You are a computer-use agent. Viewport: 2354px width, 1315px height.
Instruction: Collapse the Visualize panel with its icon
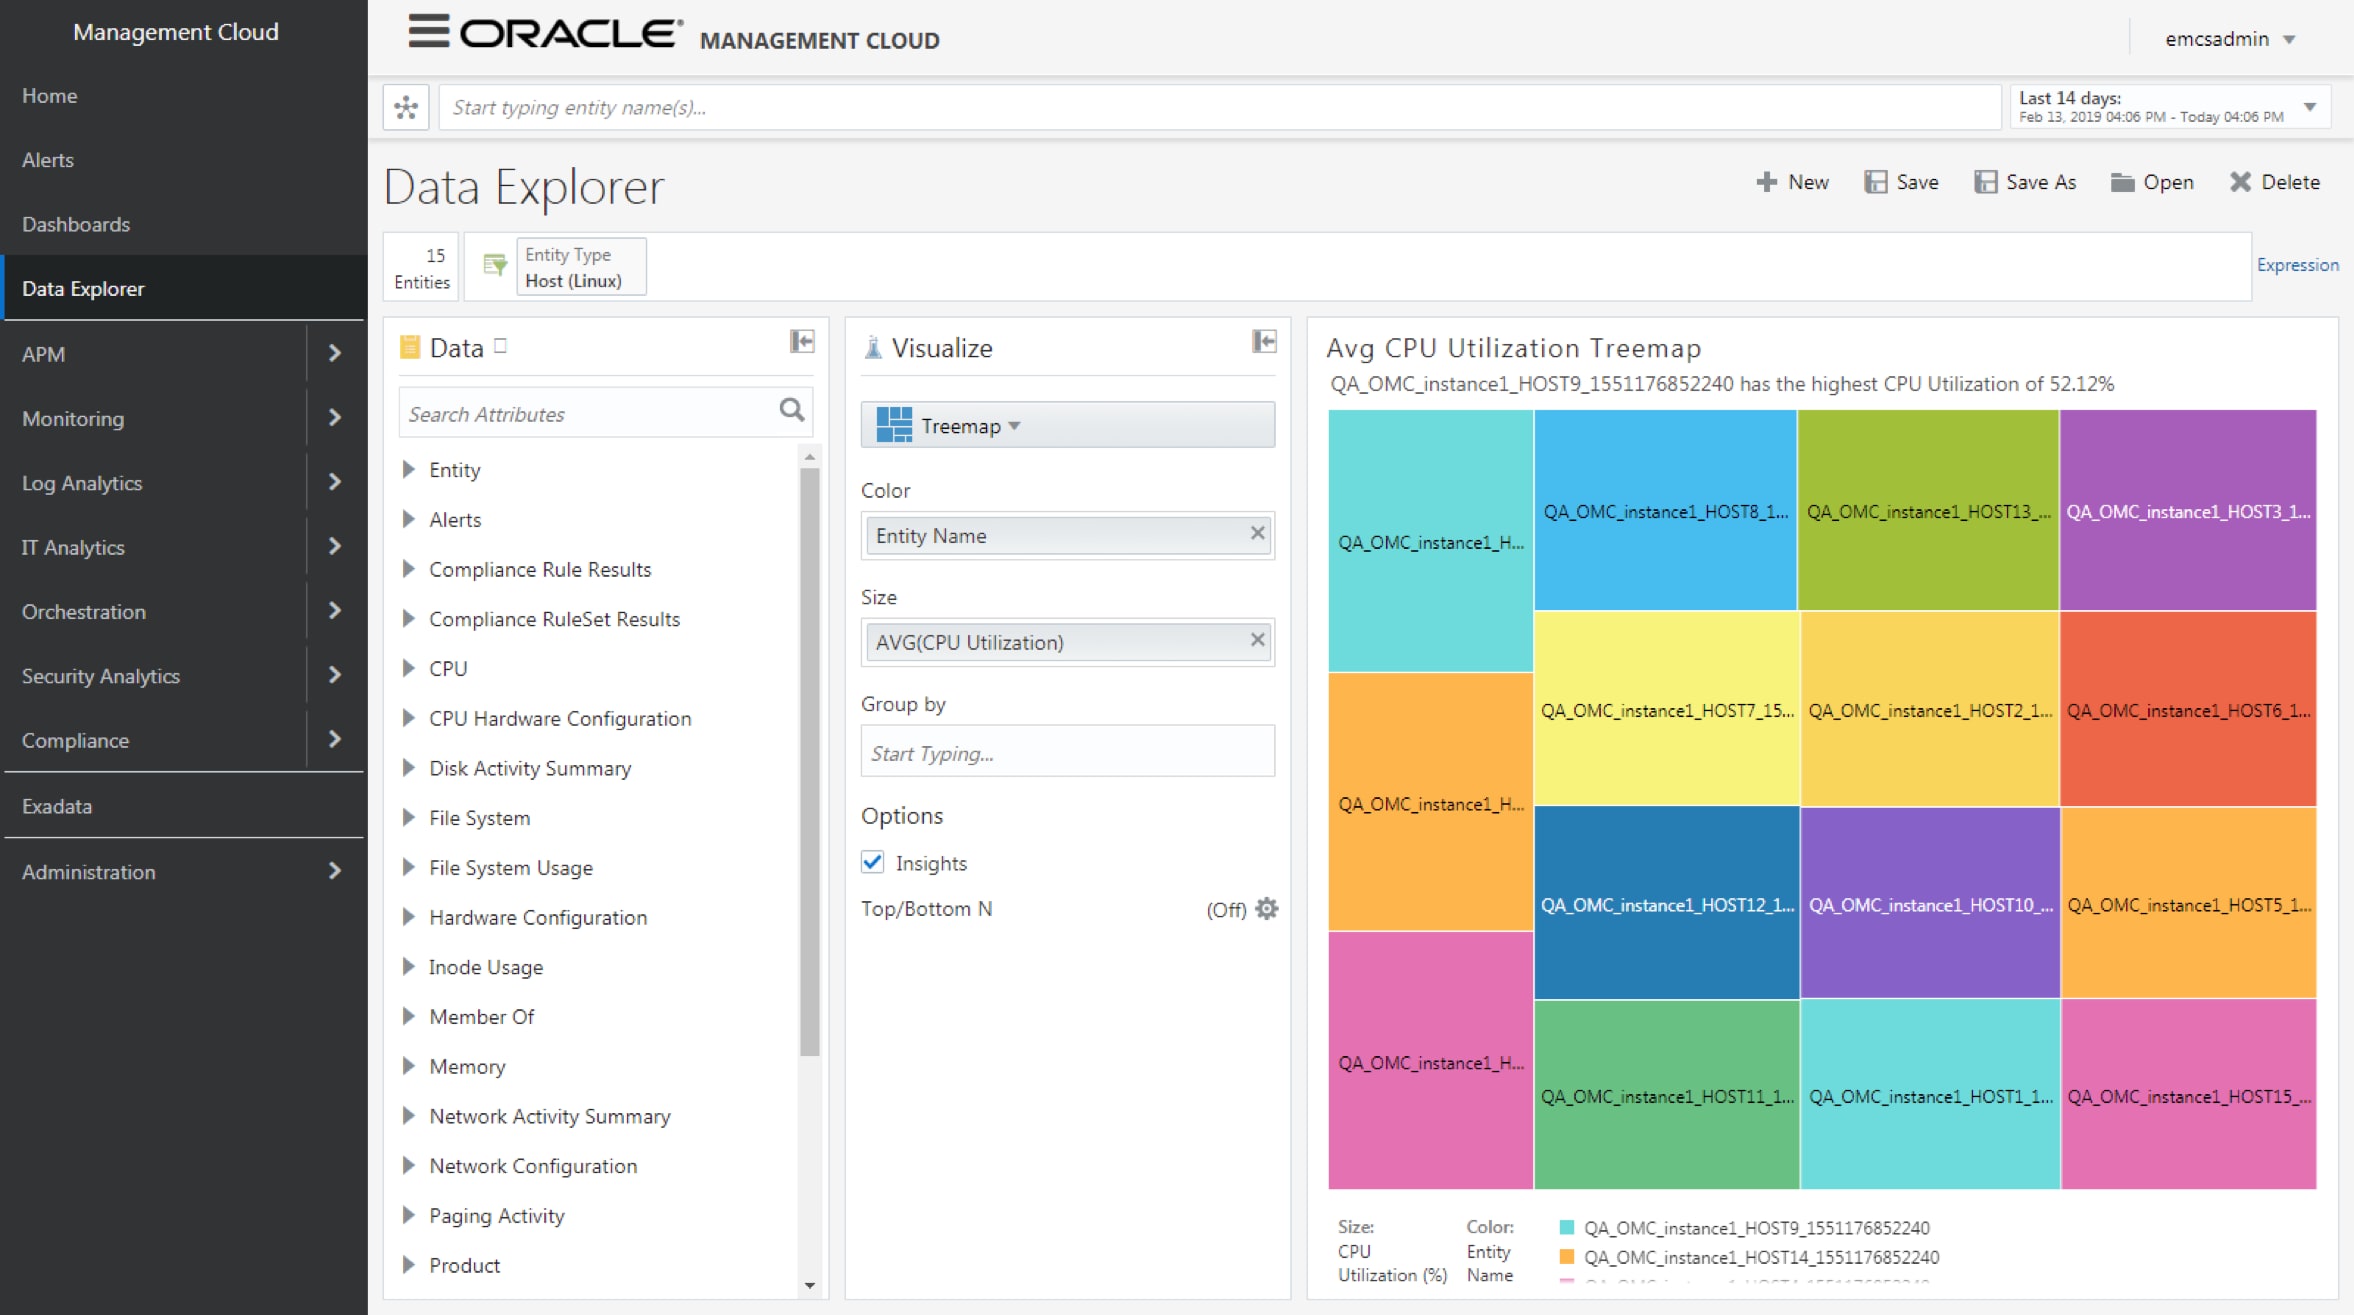click(x=1264, y=342)
